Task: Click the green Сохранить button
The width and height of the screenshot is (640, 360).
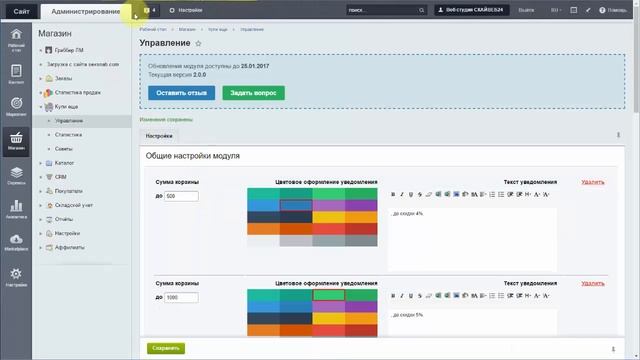Action: click(166, 348)
